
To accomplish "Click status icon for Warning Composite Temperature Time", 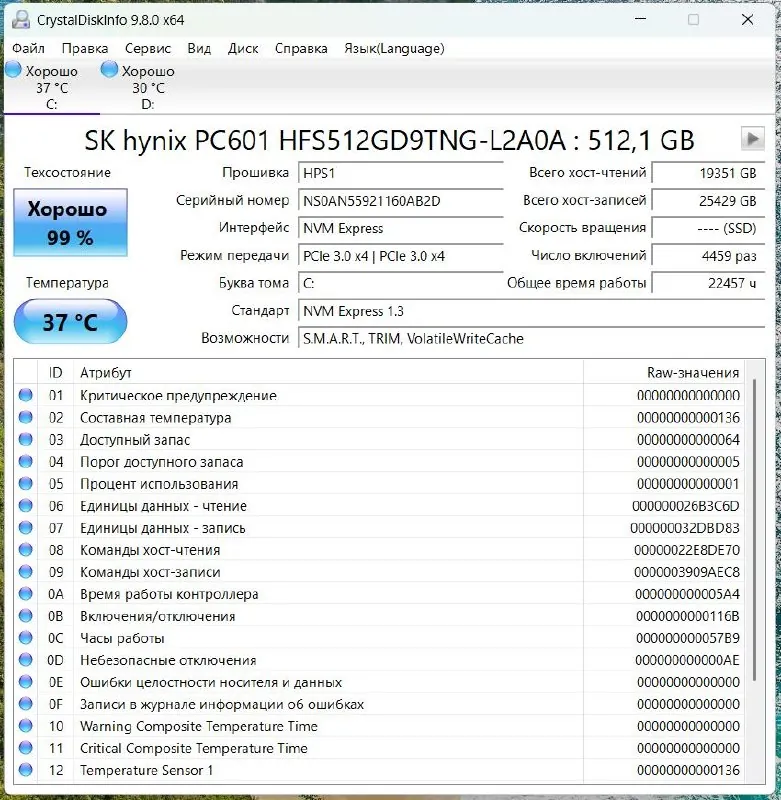I will click(26, 726).
